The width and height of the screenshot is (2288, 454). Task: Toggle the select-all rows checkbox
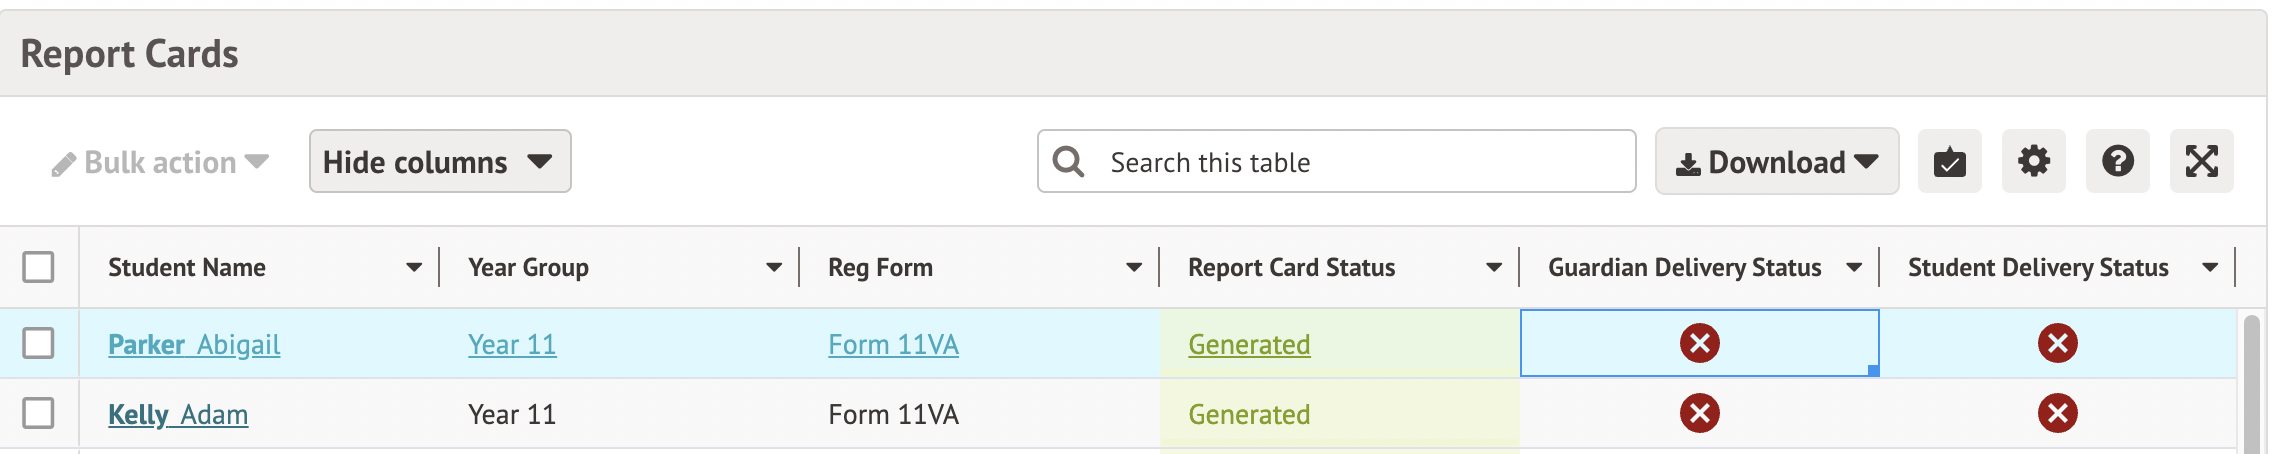tap(38, 267)
